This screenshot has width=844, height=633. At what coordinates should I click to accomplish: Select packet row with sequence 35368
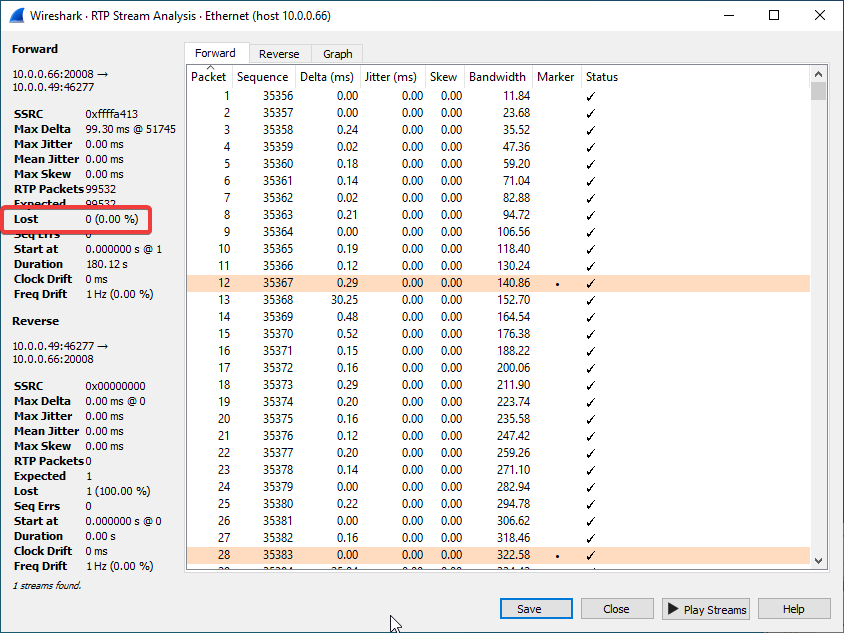click(498, 300)
